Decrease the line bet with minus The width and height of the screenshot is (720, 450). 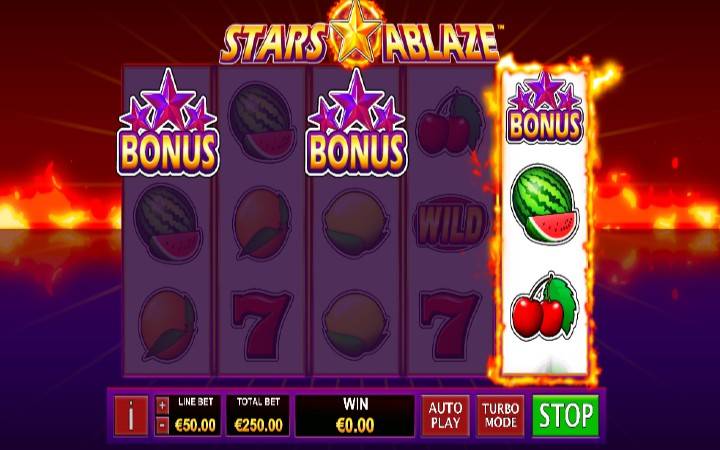[x=162, y=426]
